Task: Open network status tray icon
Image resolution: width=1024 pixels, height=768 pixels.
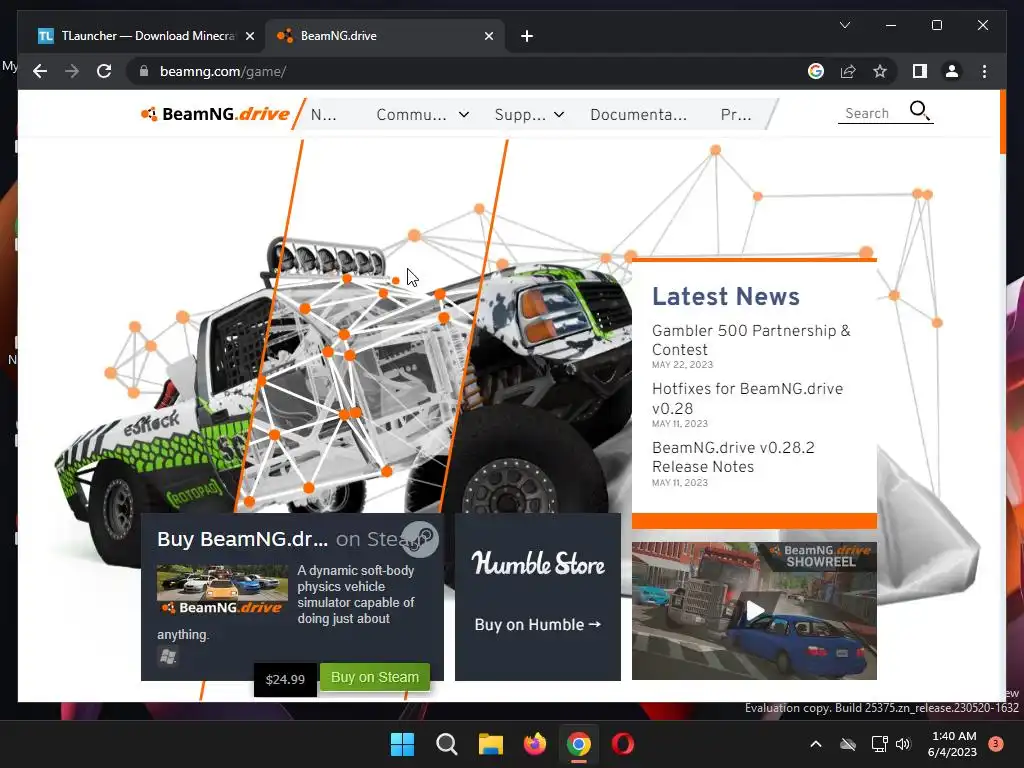Action: click(880, 744)
